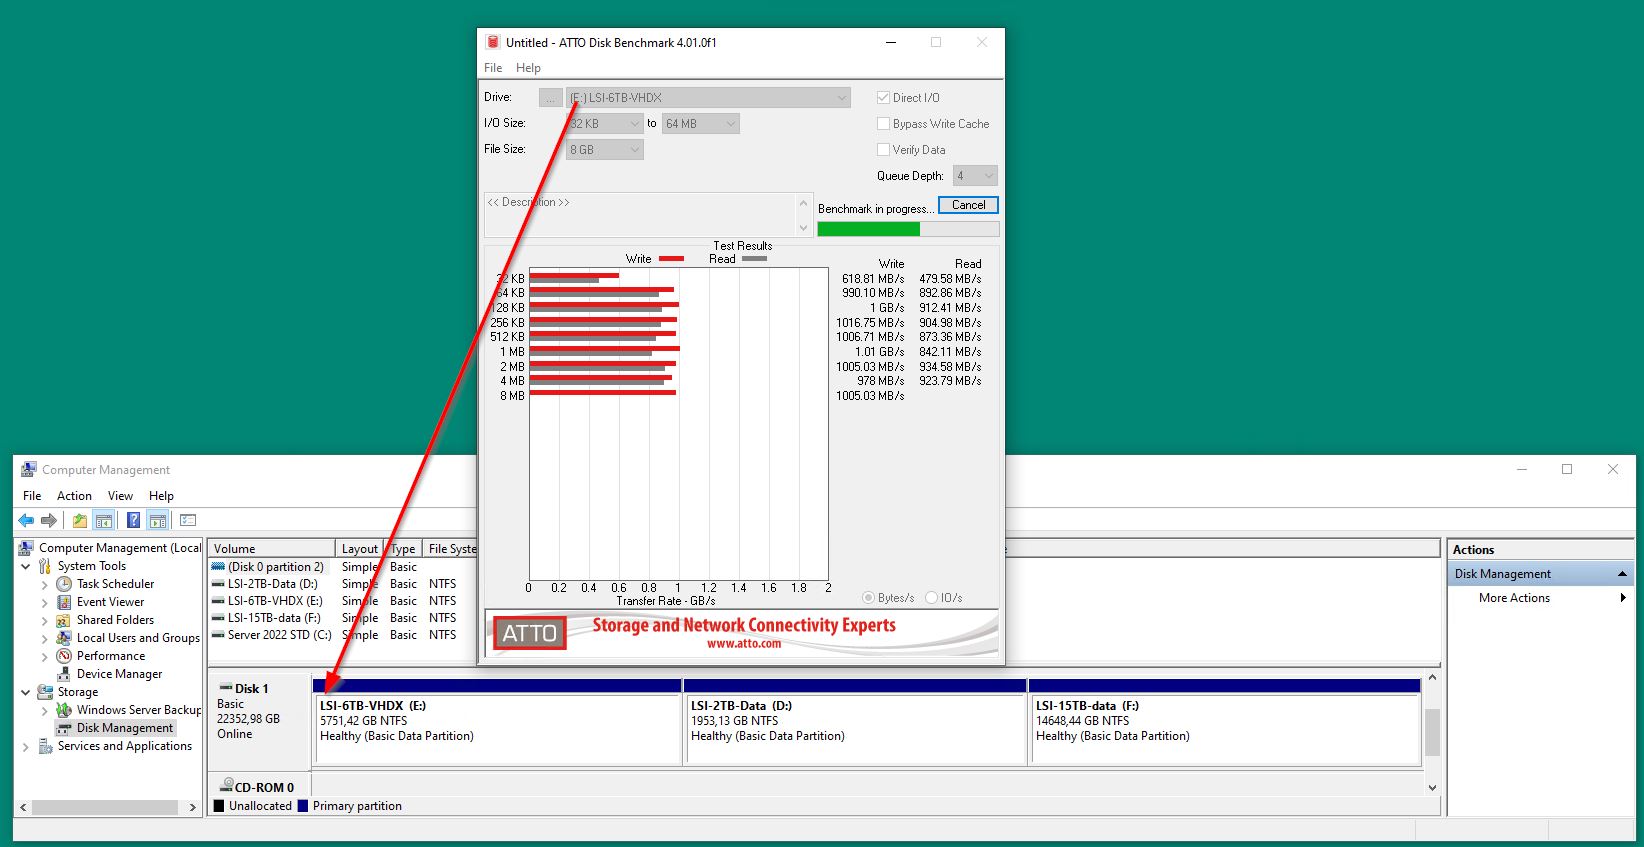Expand the Event Viewer tree node
1644x847 pixels.
pos(44,602)
